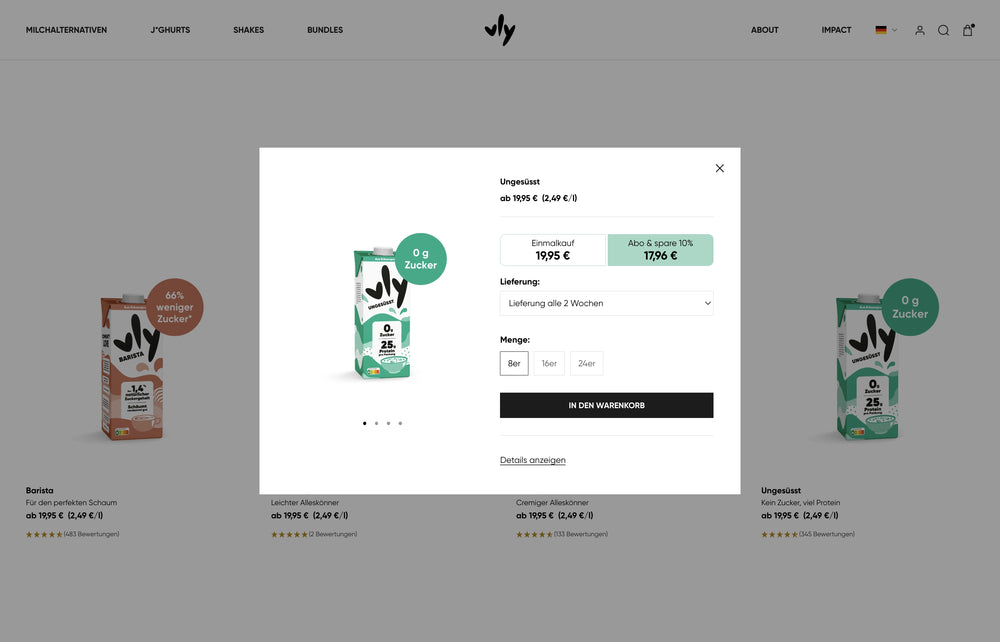Click In den Warenkorb button

[606, 405]
